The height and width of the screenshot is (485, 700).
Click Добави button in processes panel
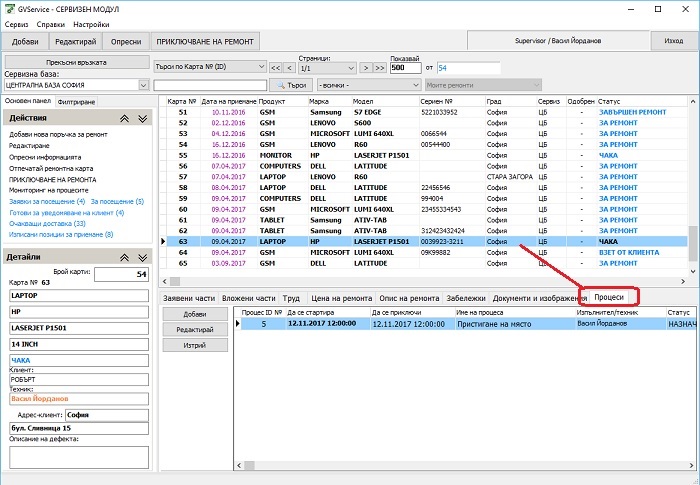pos(195,314)
